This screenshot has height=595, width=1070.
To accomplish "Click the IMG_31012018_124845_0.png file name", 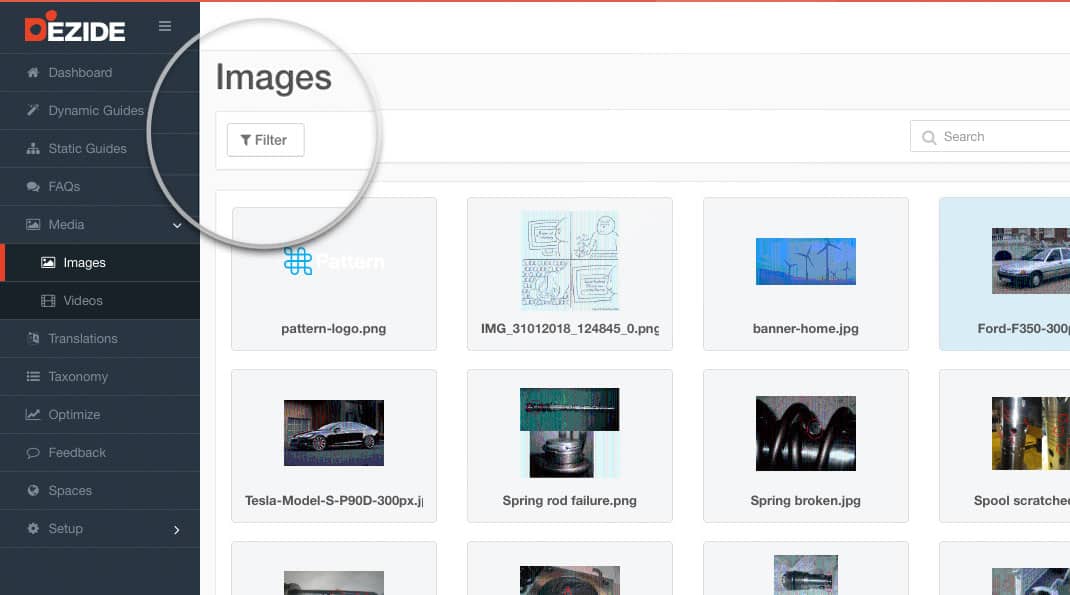I will 570,329.
